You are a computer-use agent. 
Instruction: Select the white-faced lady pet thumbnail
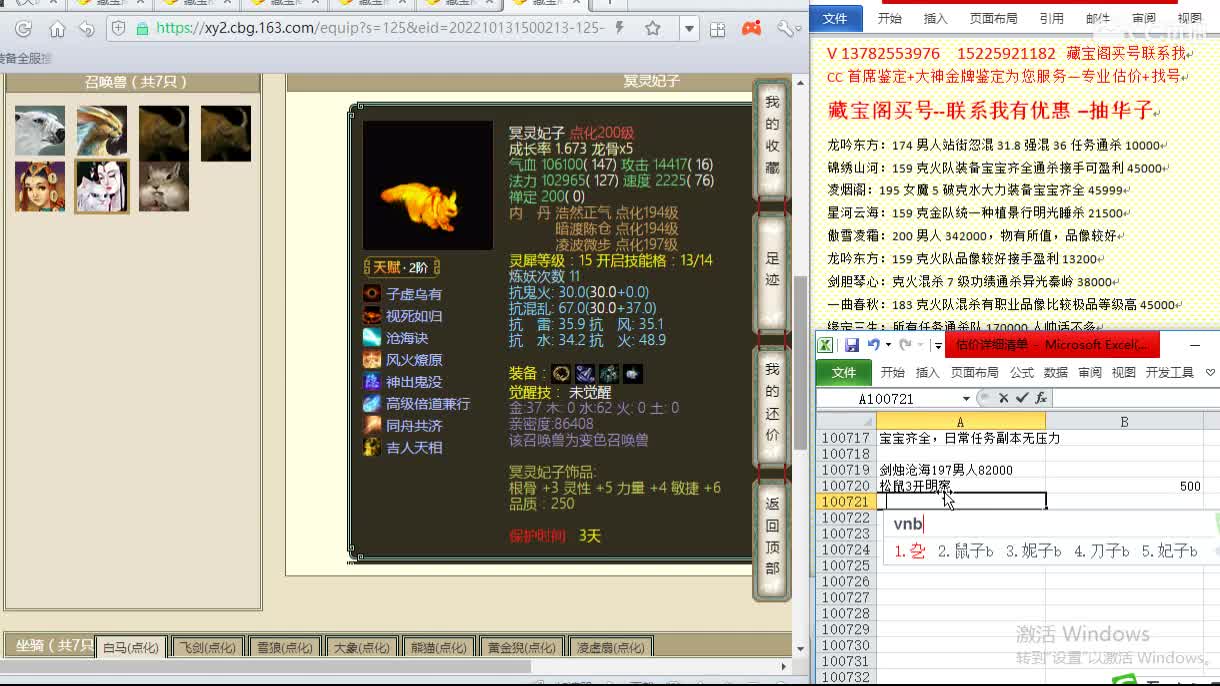coord(102,187)
